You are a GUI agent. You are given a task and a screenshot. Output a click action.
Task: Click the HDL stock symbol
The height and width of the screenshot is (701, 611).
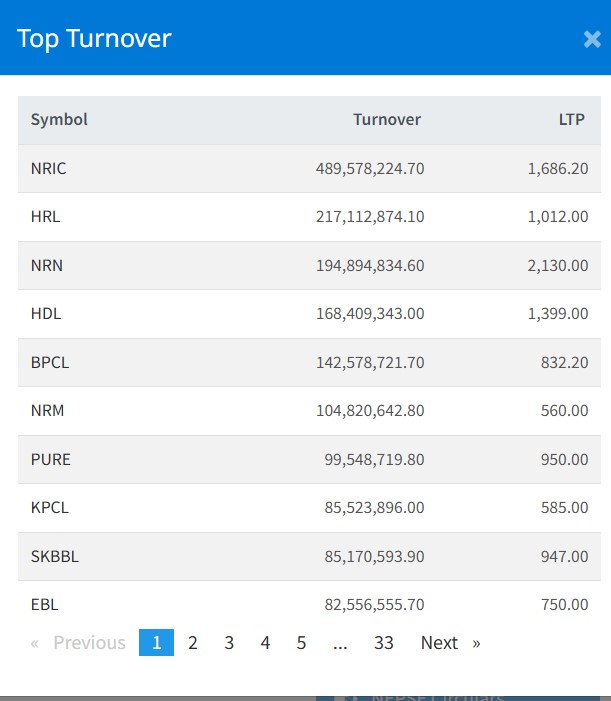46,314
